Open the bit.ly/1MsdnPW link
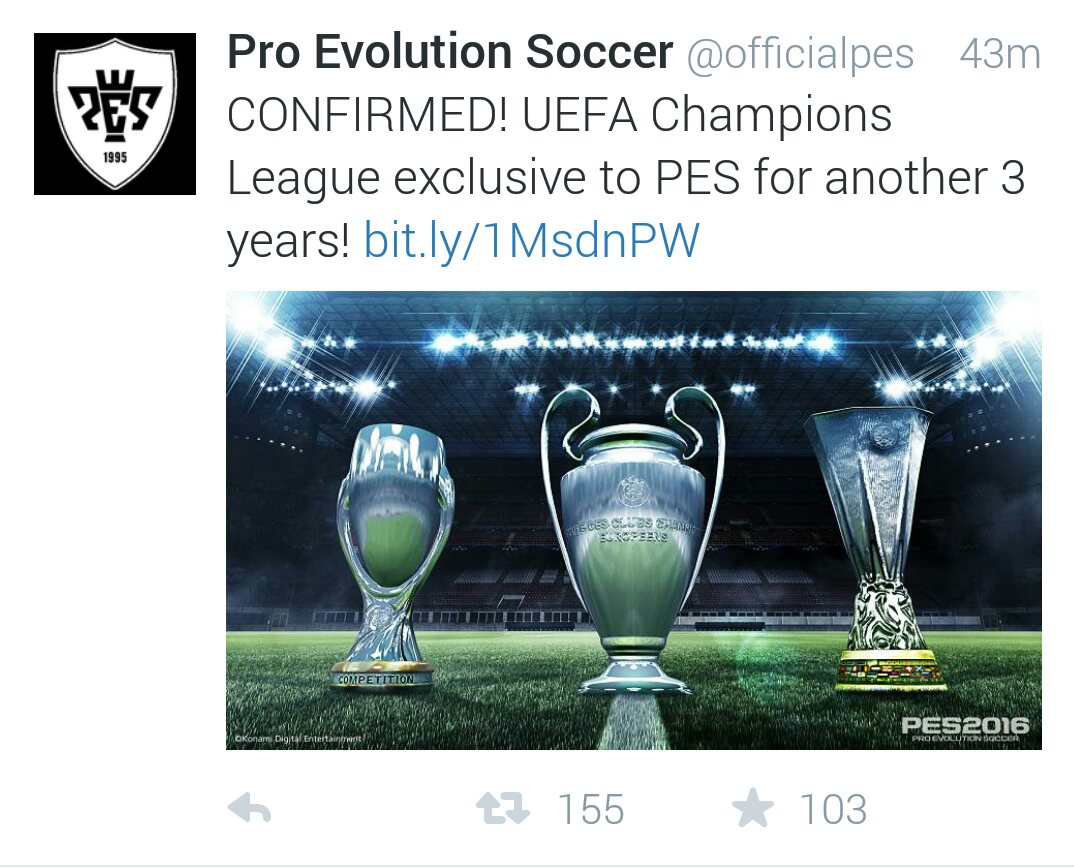 [x=531, y=241]
